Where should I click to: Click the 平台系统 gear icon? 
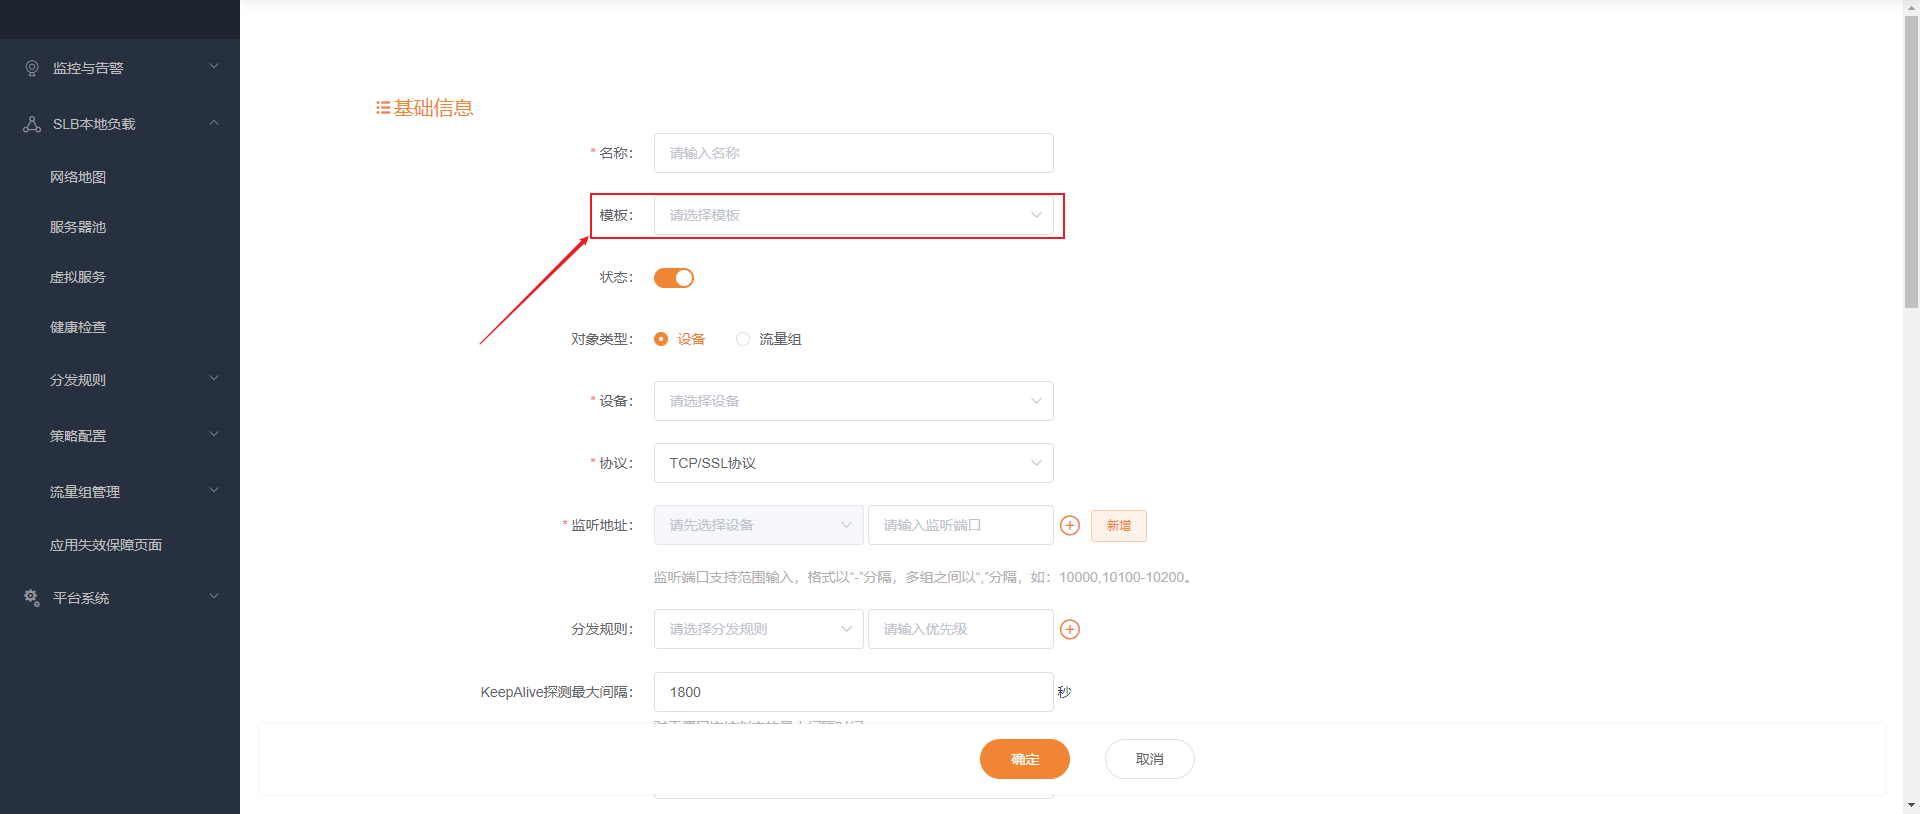point(32,597)
